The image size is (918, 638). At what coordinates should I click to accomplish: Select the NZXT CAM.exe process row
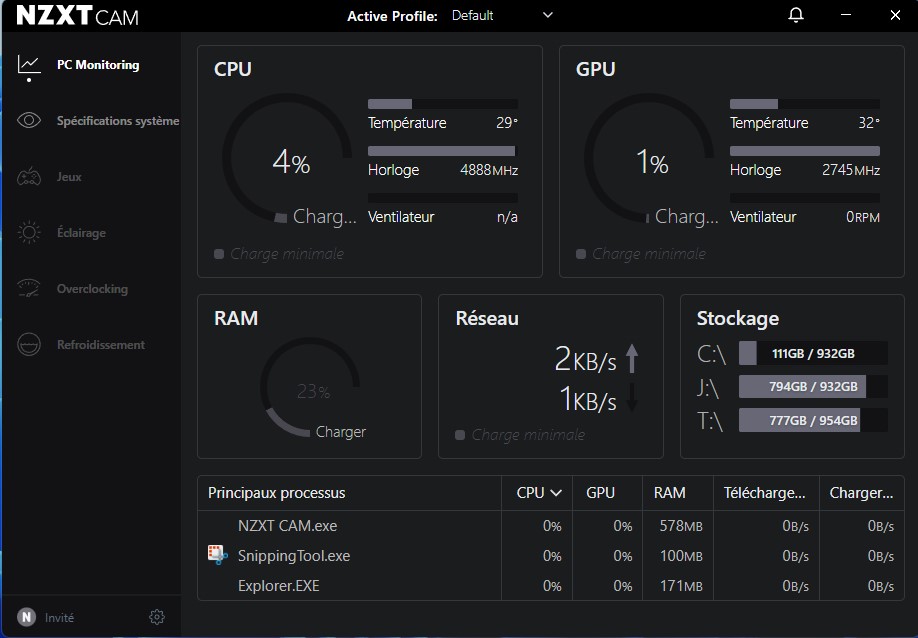(287, 526)
